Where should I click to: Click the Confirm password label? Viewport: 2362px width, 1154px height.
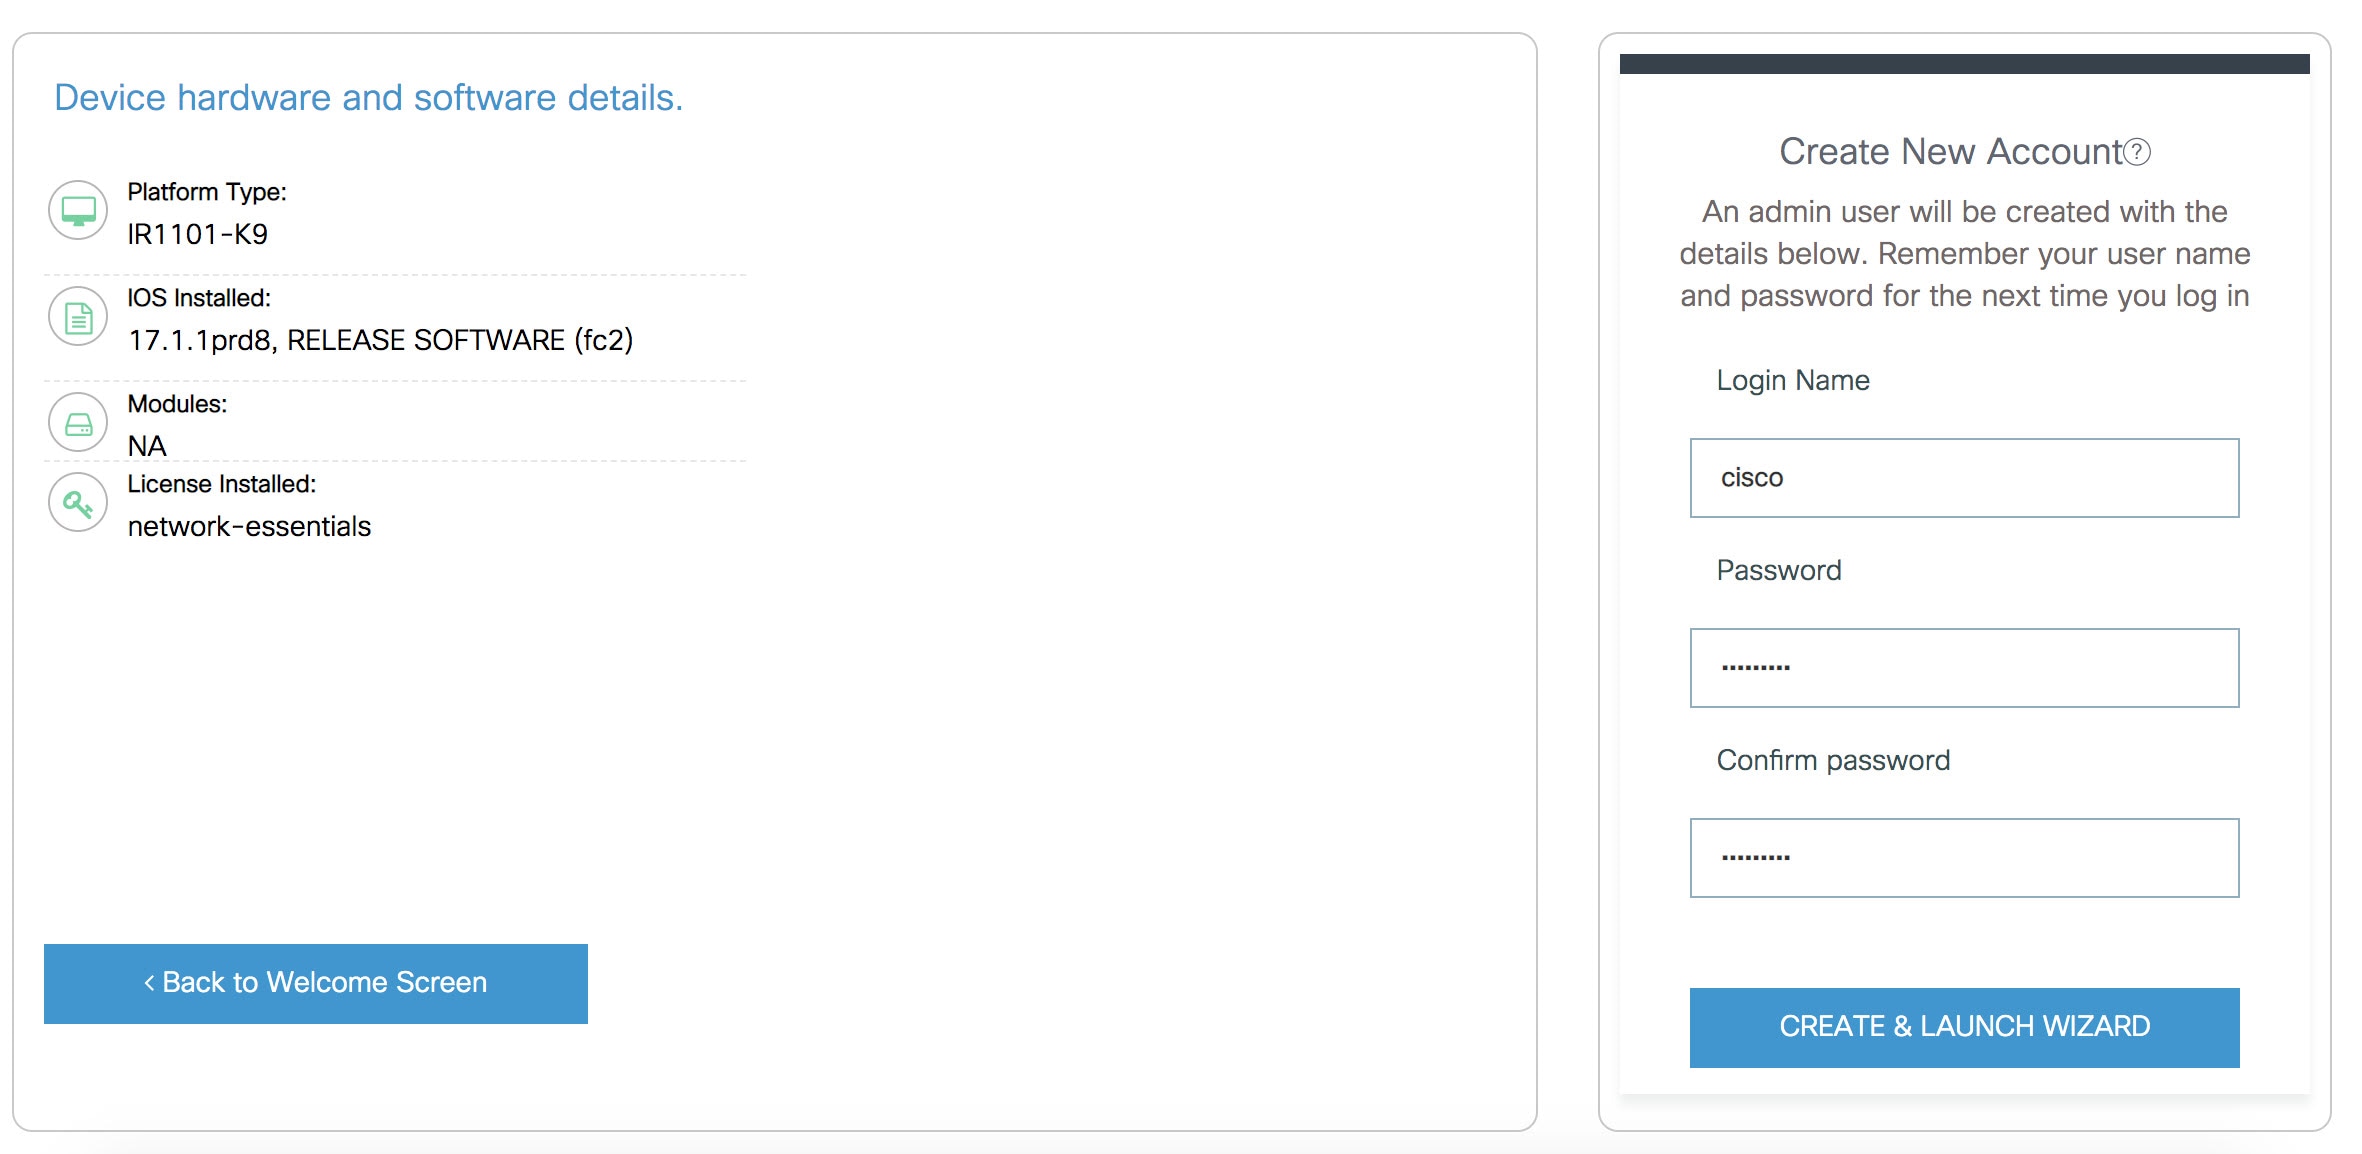pyautogui.click(x=1833, y=761)
